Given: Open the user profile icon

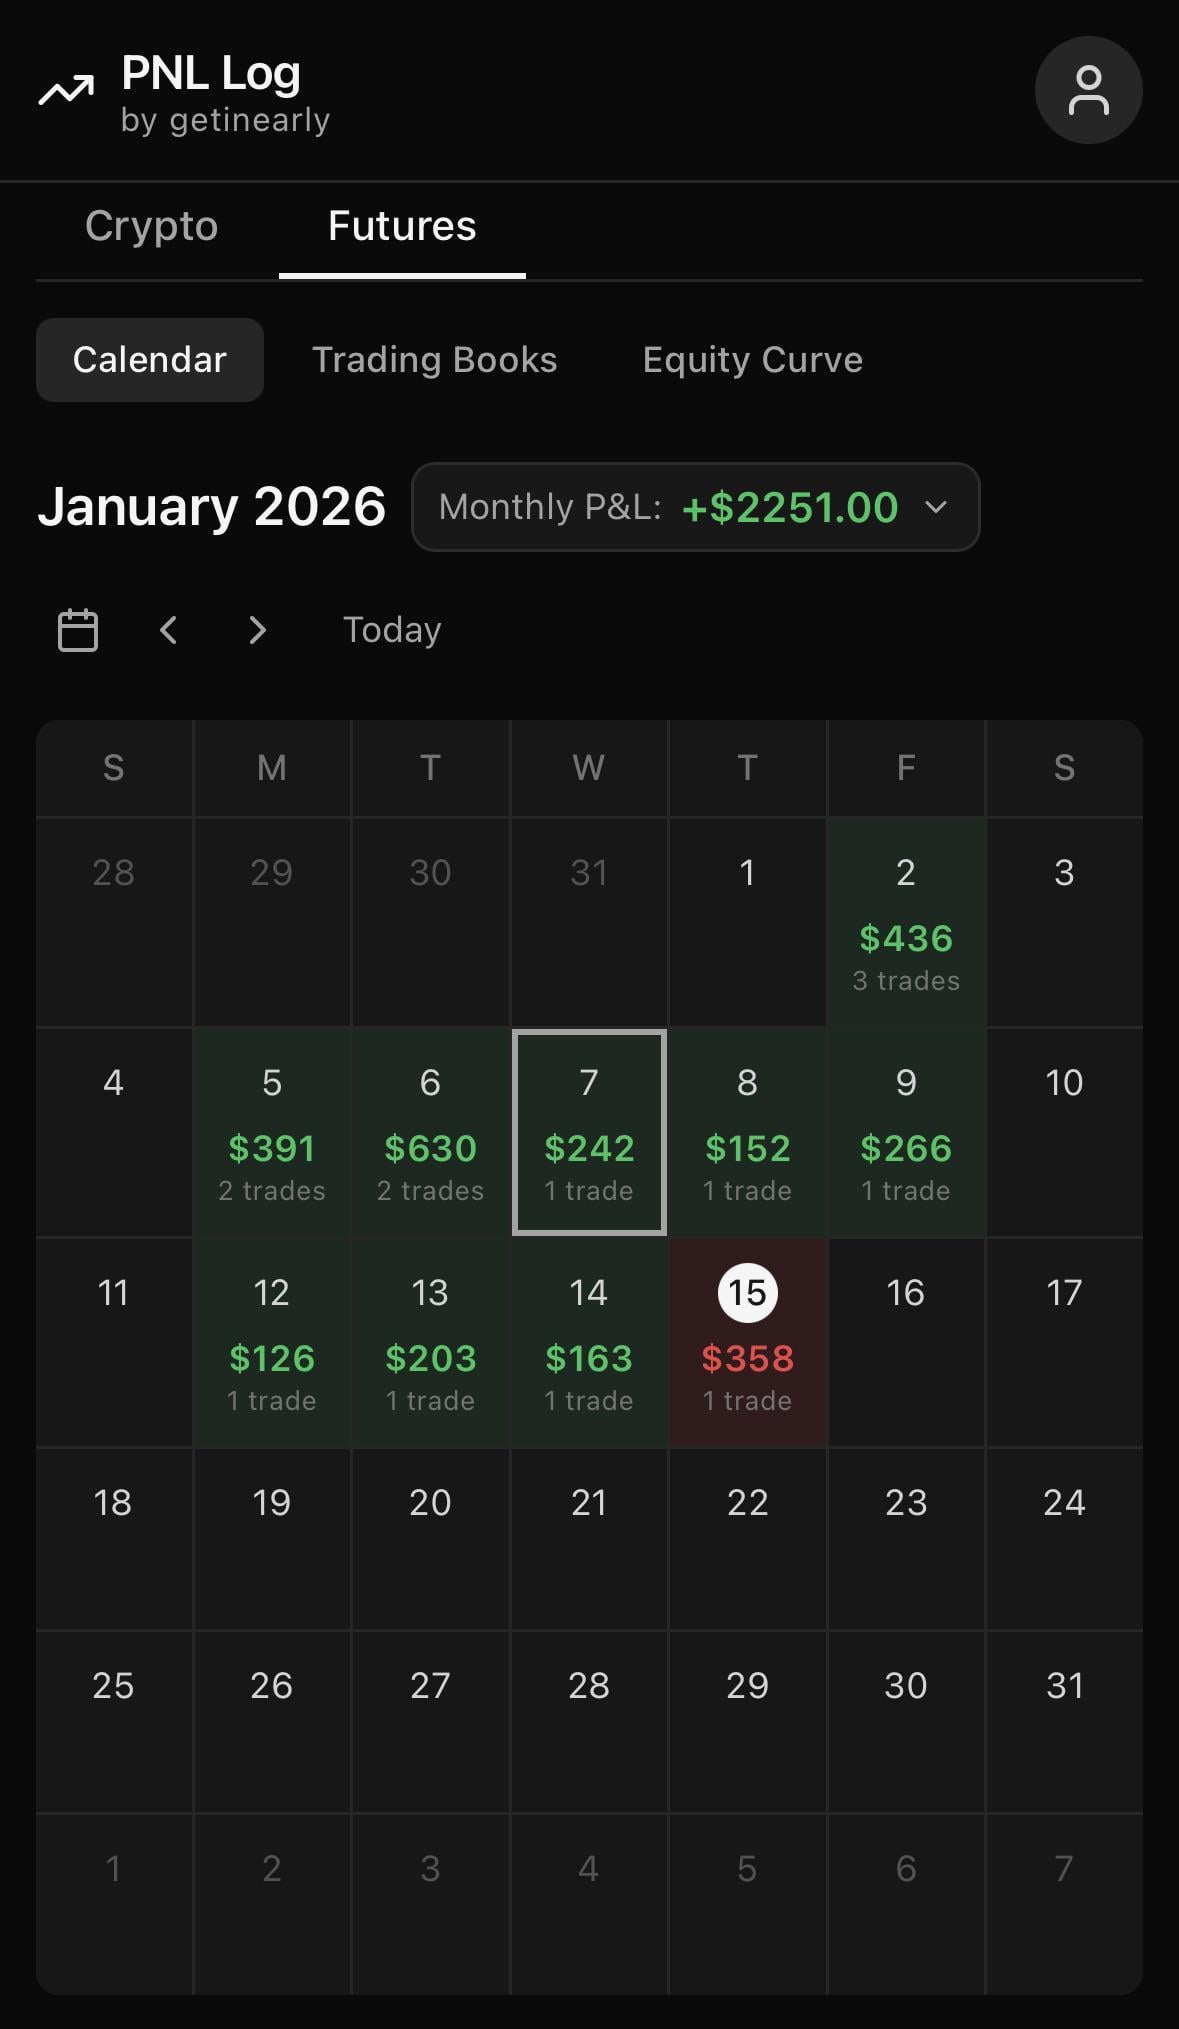Looking at the screenshot, I should (x=1088, y=90).
